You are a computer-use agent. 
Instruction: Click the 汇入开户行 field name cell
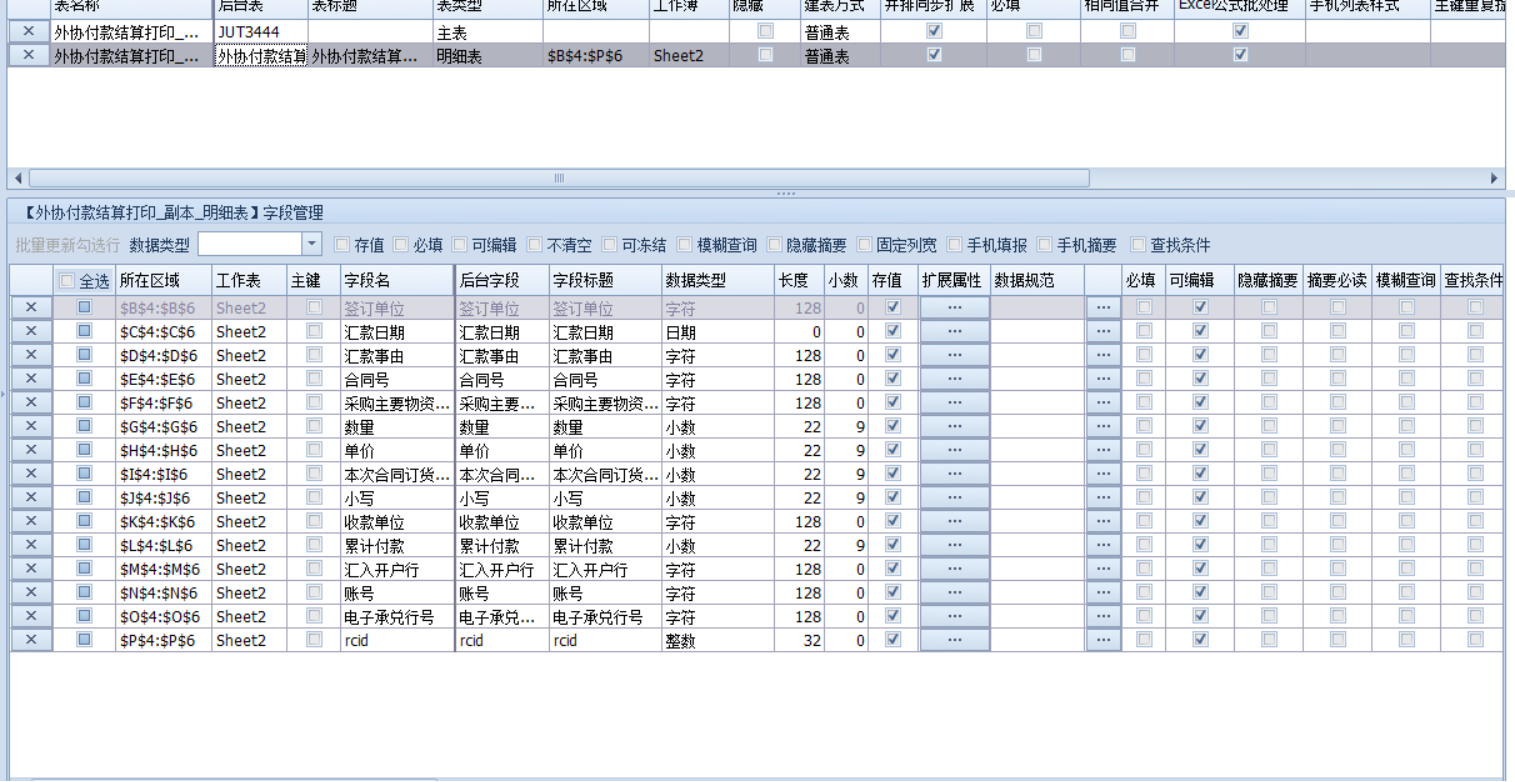396,570
